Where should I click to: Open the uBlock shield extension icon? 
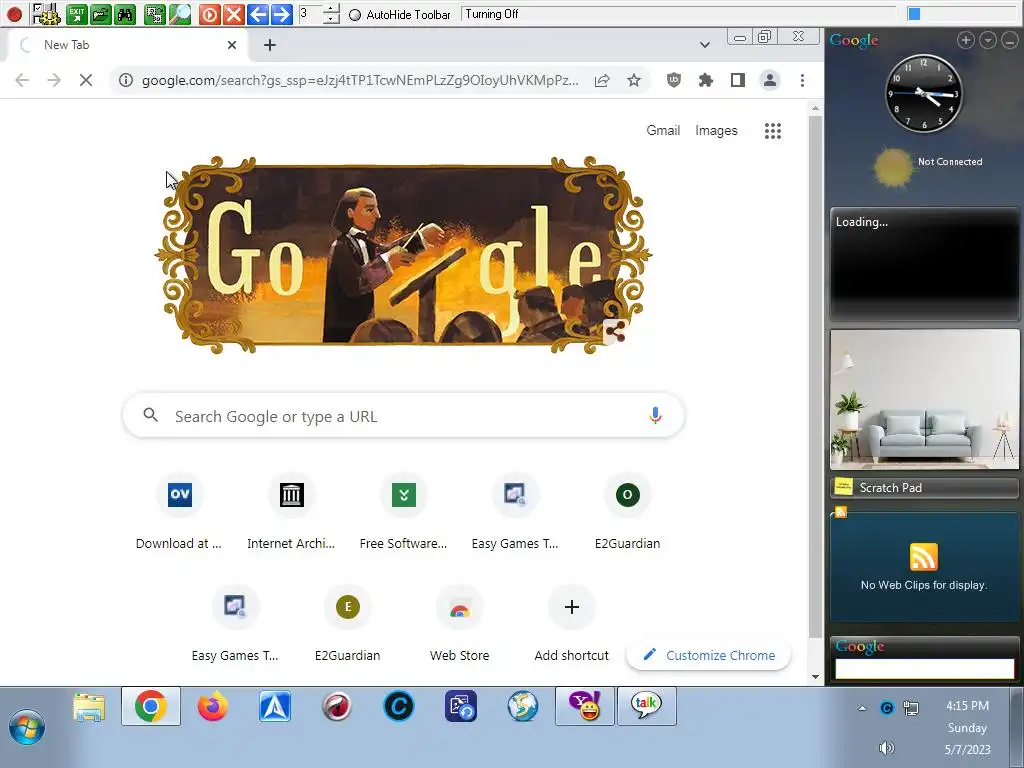(674, 80)
